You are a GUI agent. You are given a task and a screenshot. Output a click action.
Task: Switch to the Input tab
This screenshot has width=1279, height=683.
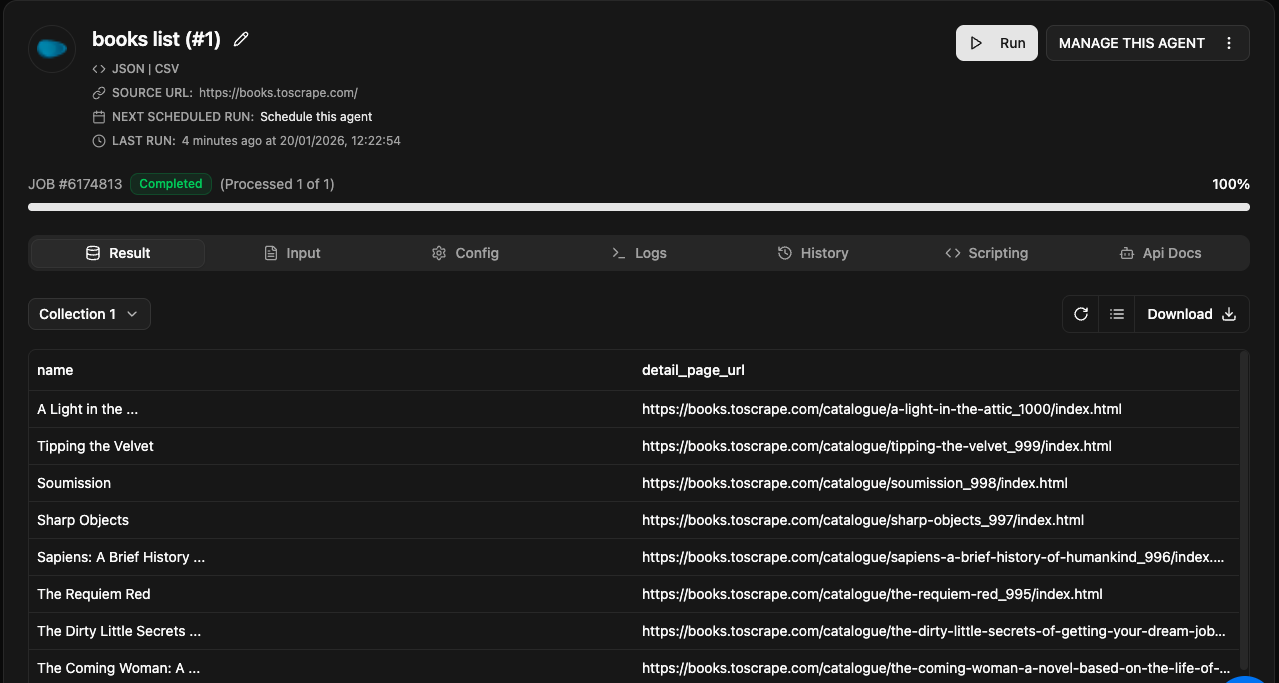[292, 253]
